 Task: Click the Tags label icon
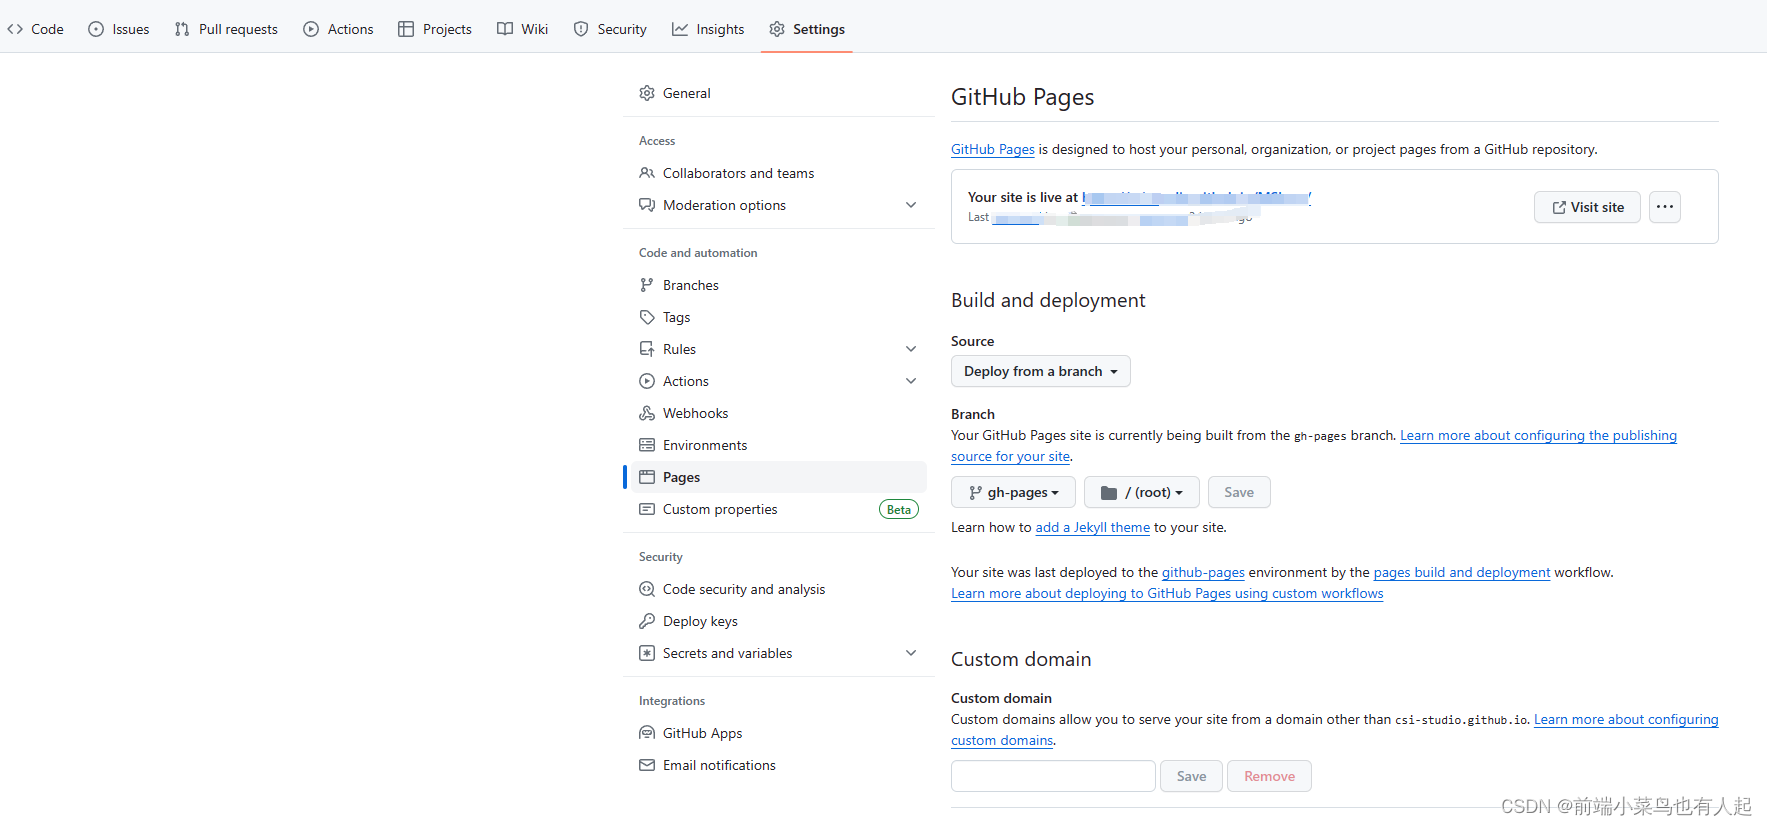[x=647, y=317]
